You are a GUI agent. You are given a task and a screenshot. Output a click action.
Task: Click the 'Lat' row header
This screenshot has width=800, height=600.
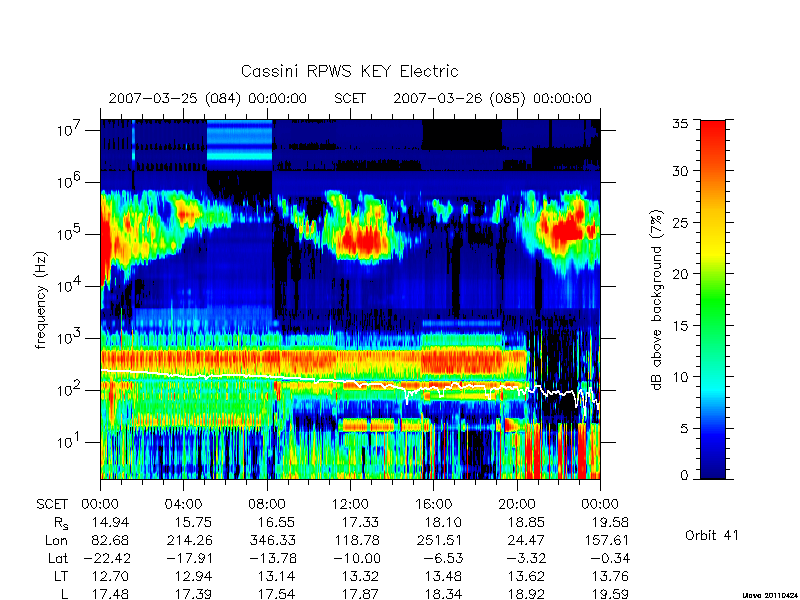58,559
